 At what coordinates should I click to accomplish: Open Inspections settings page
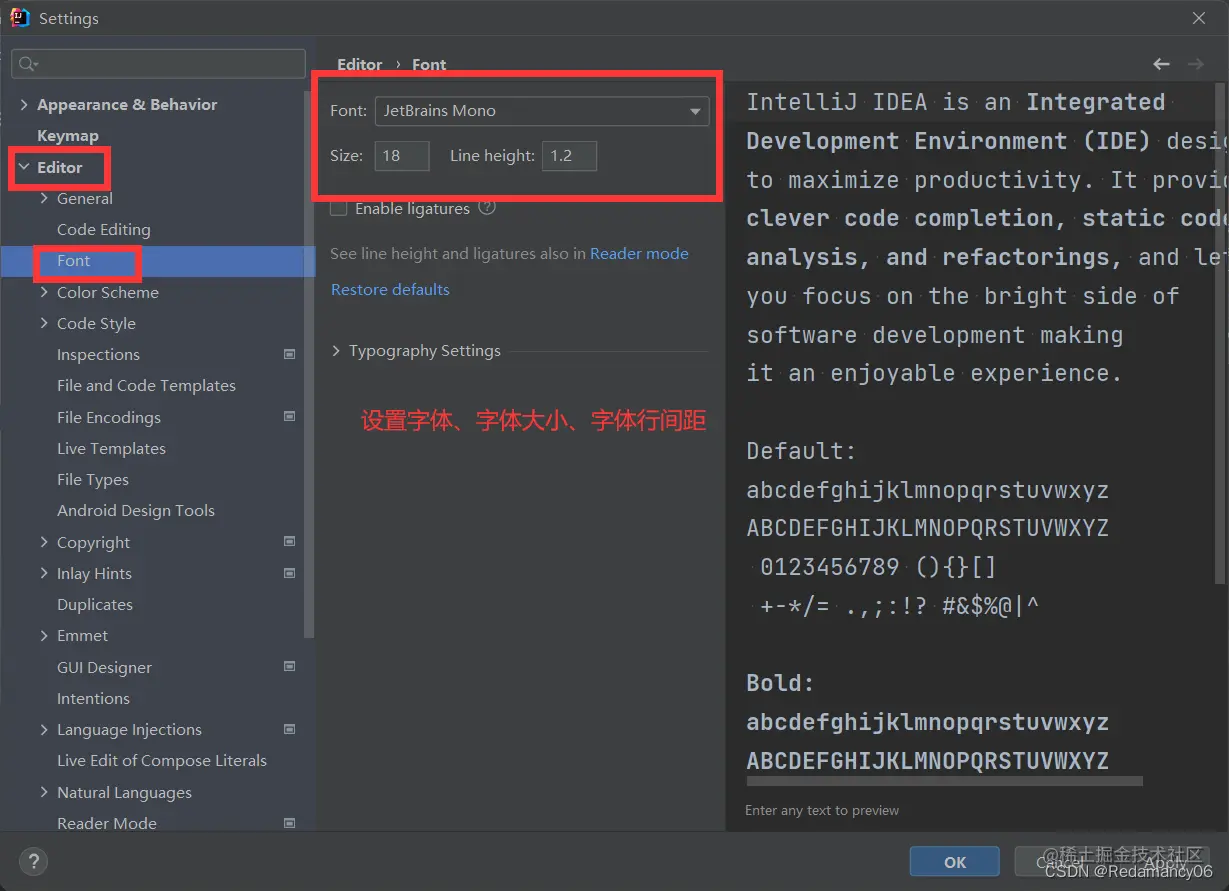98,354
